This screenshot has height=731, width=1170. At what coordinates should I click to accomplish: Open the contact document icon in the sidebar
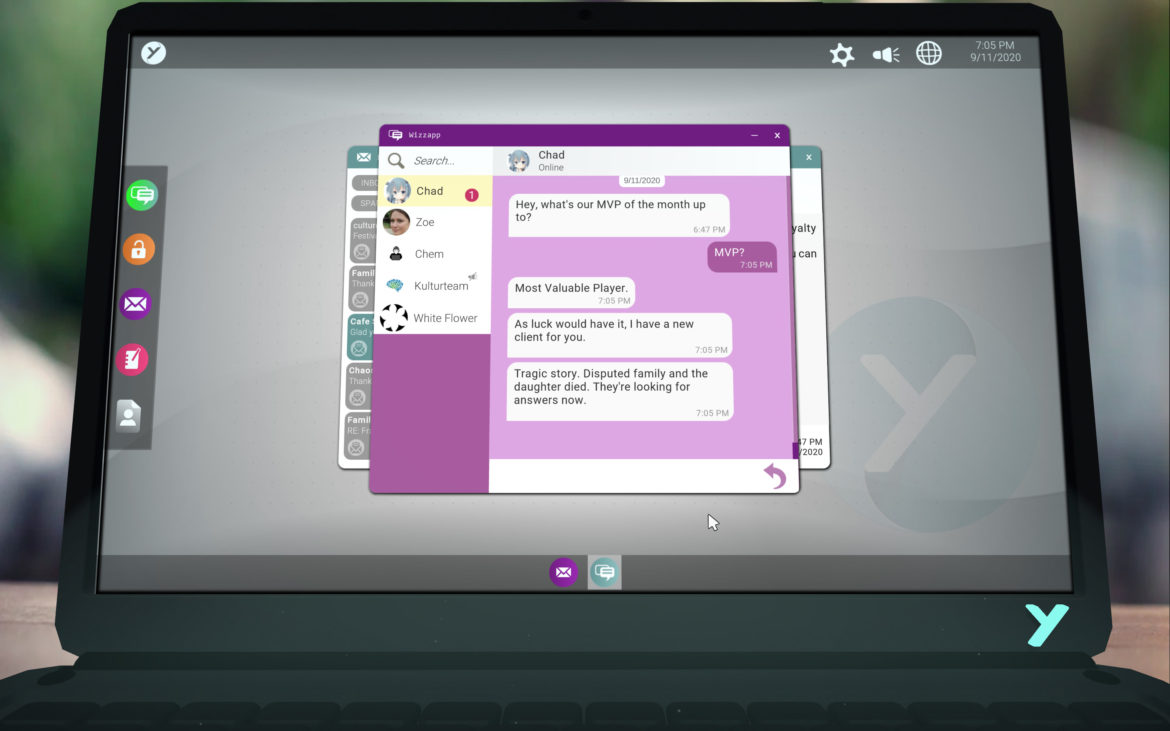click(x=128, y=414)
